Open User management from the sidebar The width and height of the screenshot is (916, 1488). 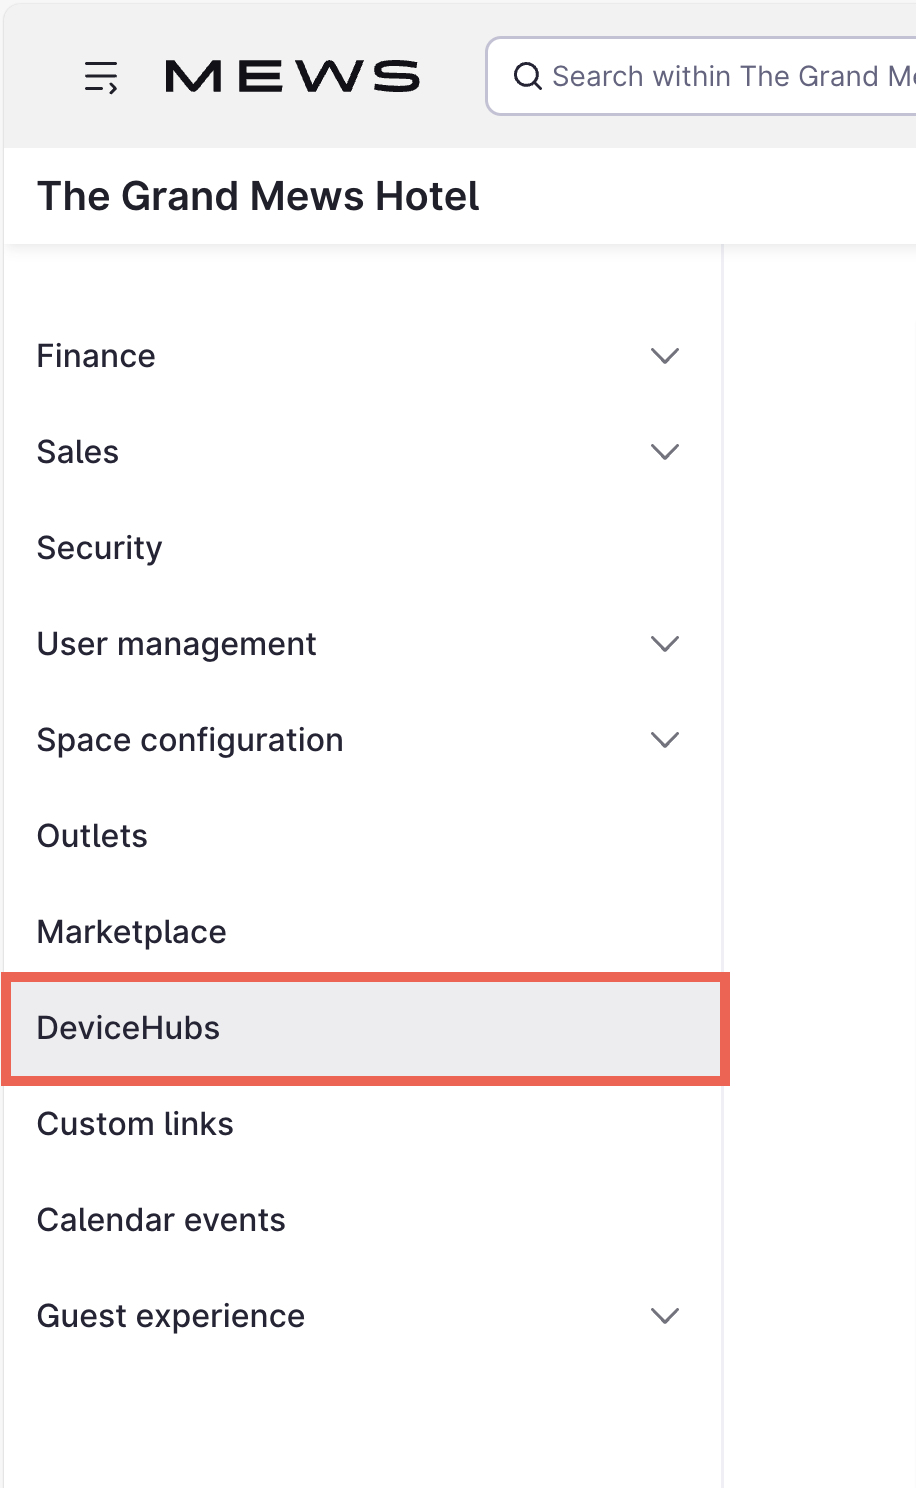[x=176, y=643]
